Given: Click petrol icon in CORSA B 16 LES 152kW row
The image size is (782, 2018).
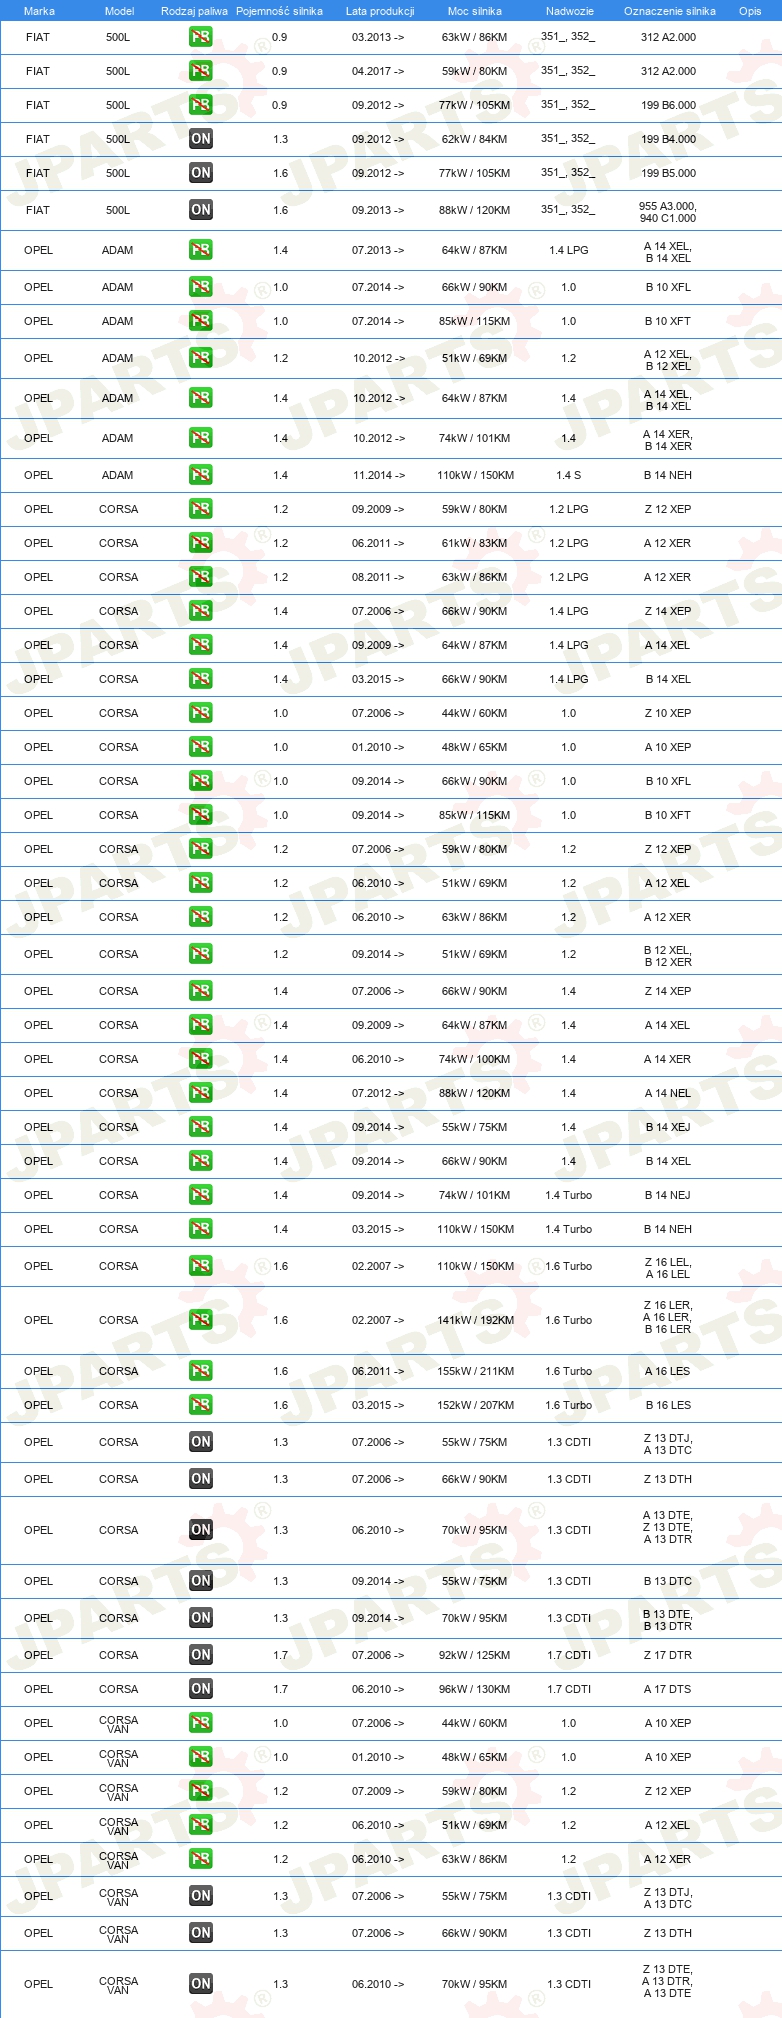Looking at the screenshot, I should (x=201, y=1405).
